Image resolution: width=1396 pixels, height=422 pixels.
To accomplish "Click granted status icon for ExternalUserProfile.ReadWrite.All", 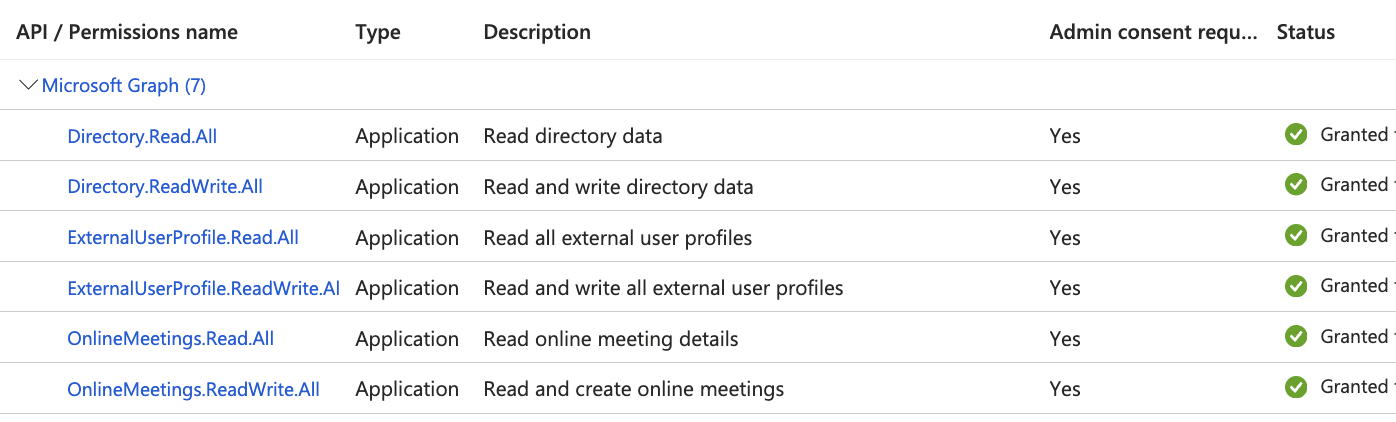I will (1296, 286).
